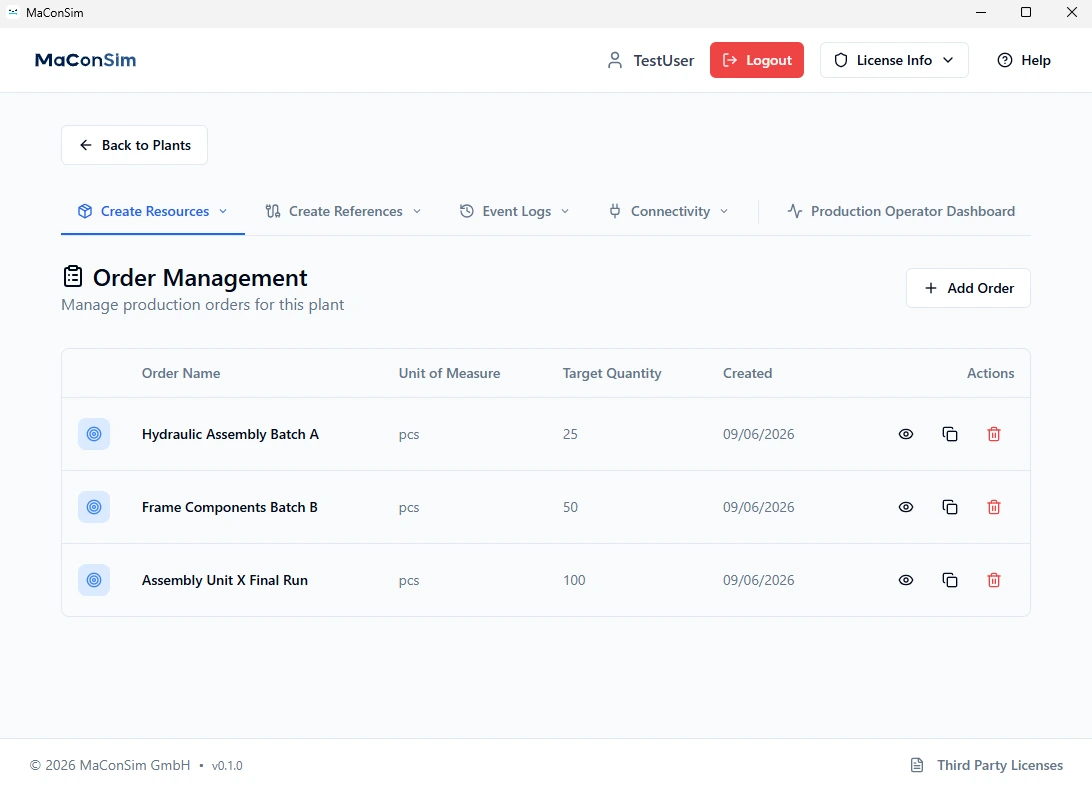
Task: Click the target icon for Hydraulic Assembly Batch A
Action: (94, 434)
